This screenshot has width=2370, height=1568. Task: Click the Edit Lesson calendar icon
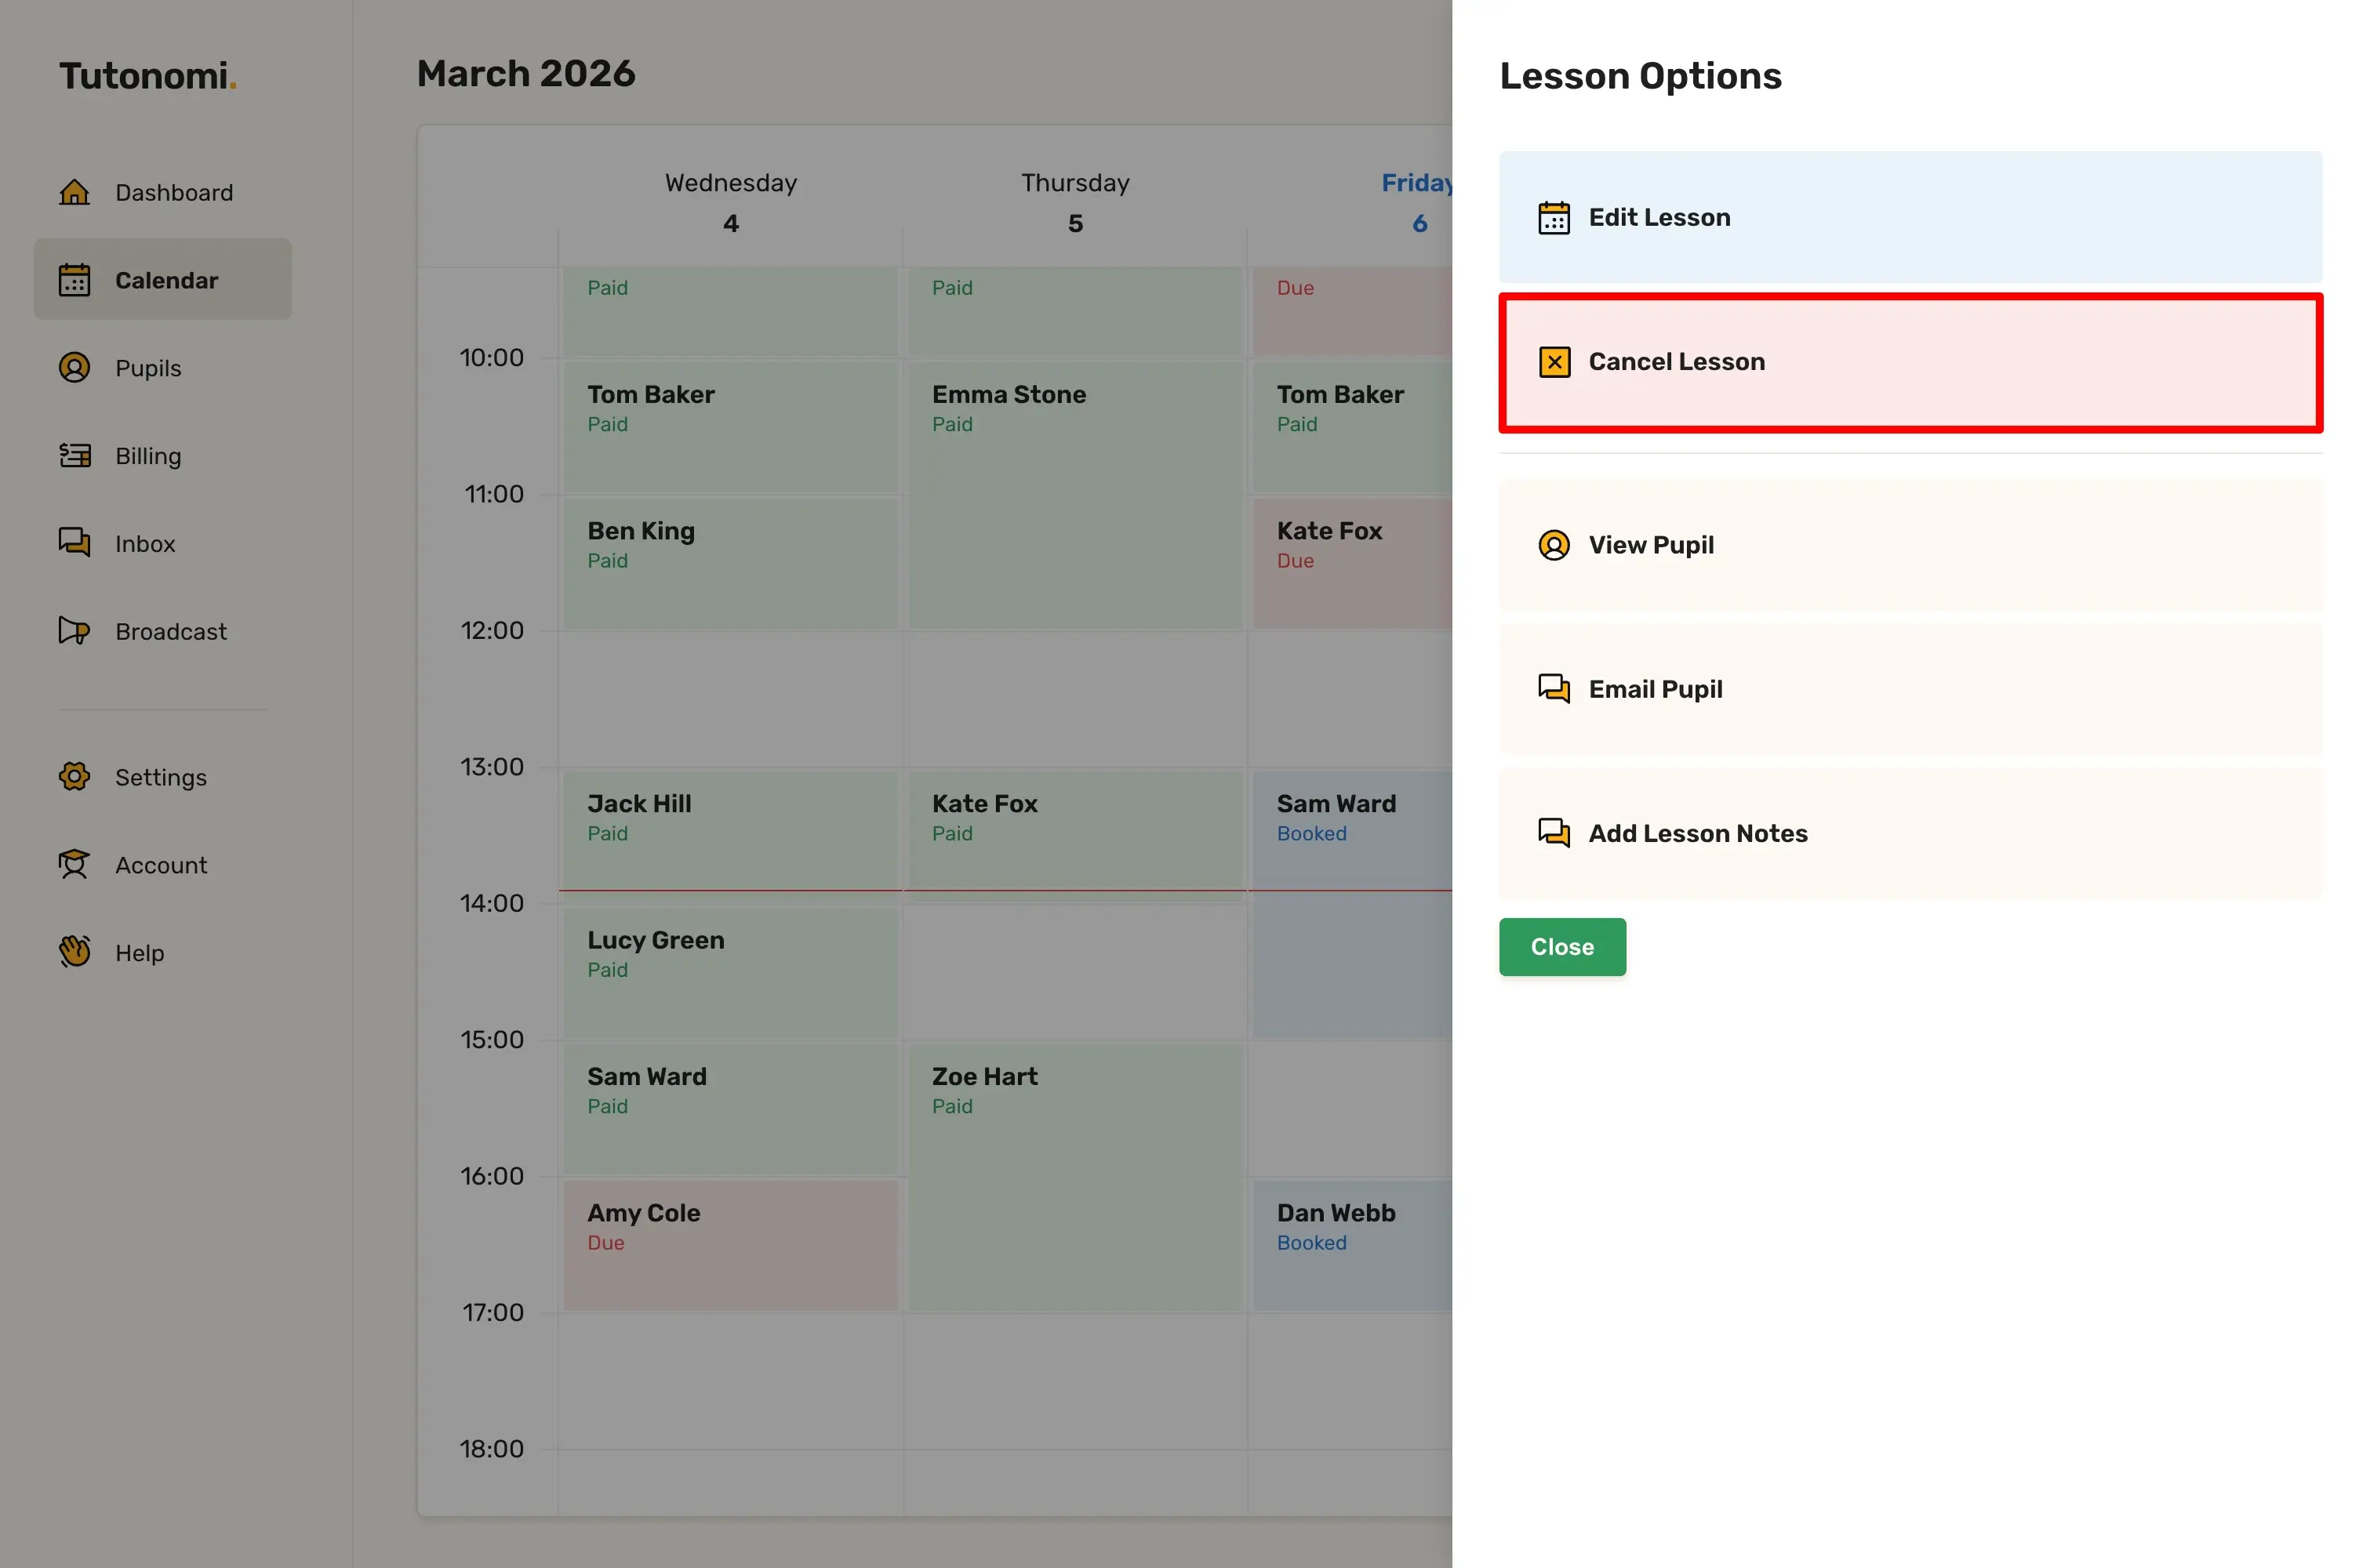pos(1553,218)
